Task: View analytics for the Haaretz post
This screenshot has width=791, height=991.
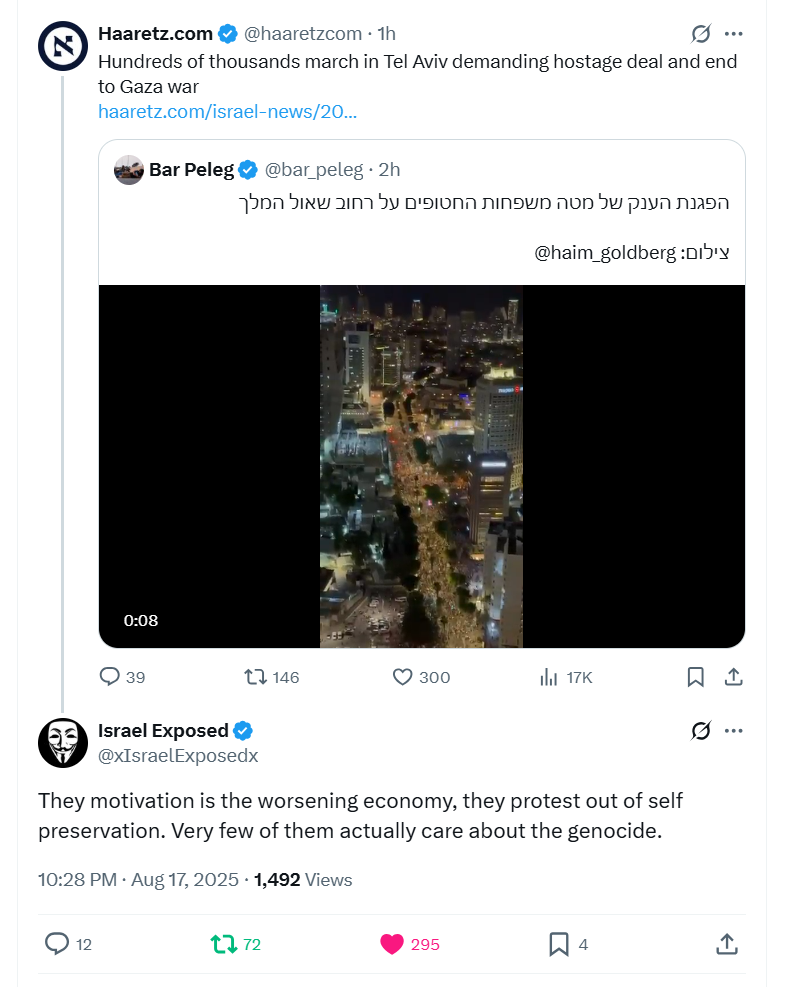Action: point(549,677)
